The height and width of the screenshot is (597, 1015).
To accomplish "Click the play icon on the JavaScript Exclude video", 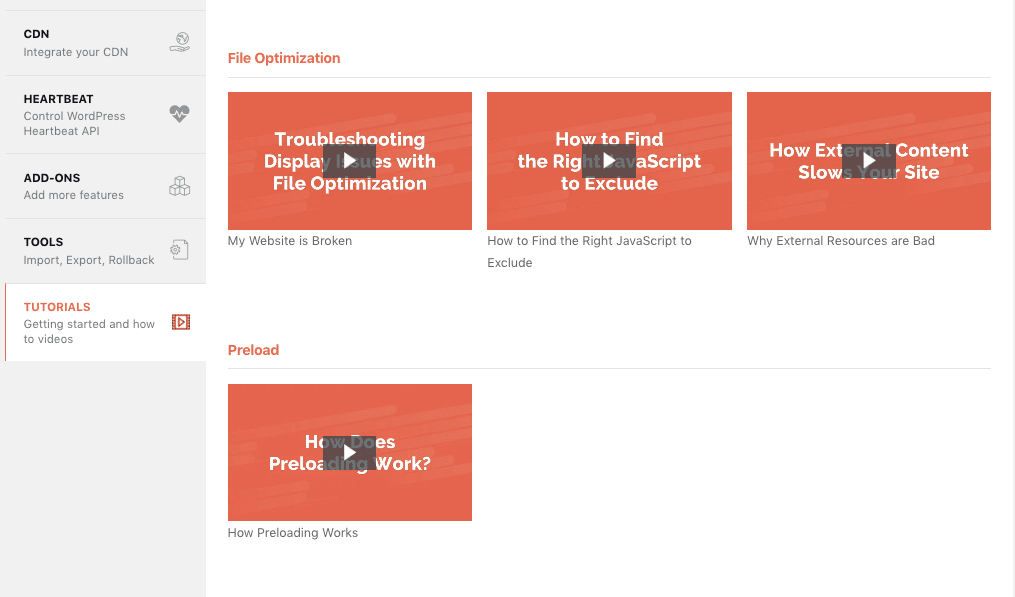I will (x=608, y=160).
